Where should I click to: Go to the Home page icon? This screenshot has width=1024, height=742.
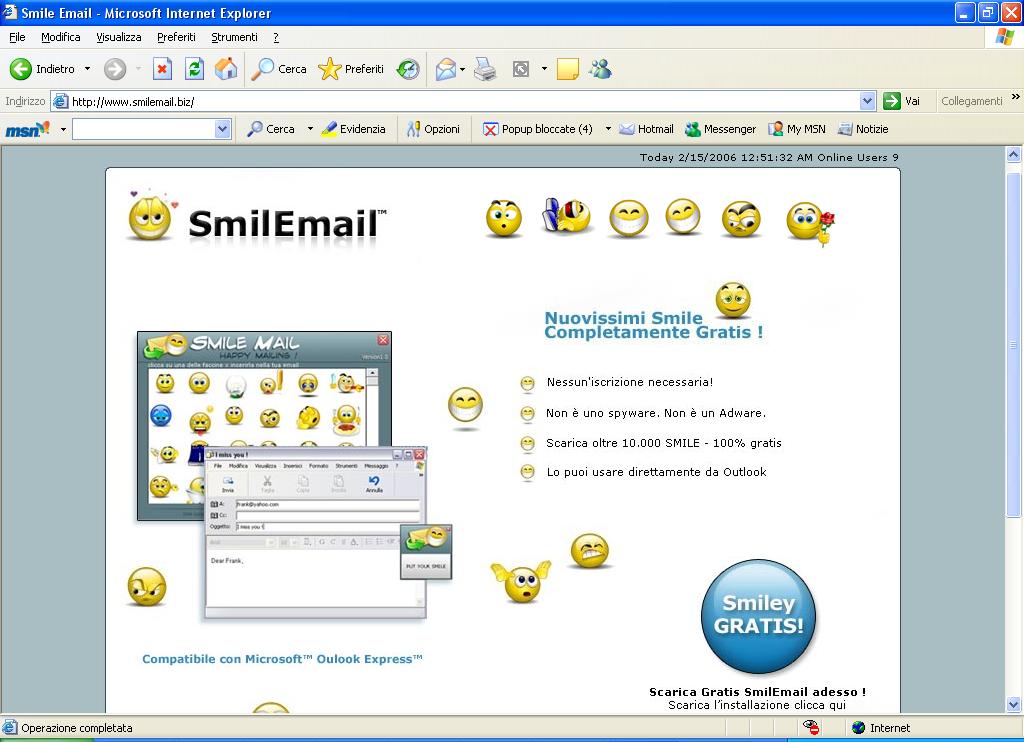[x=226, y=69]
